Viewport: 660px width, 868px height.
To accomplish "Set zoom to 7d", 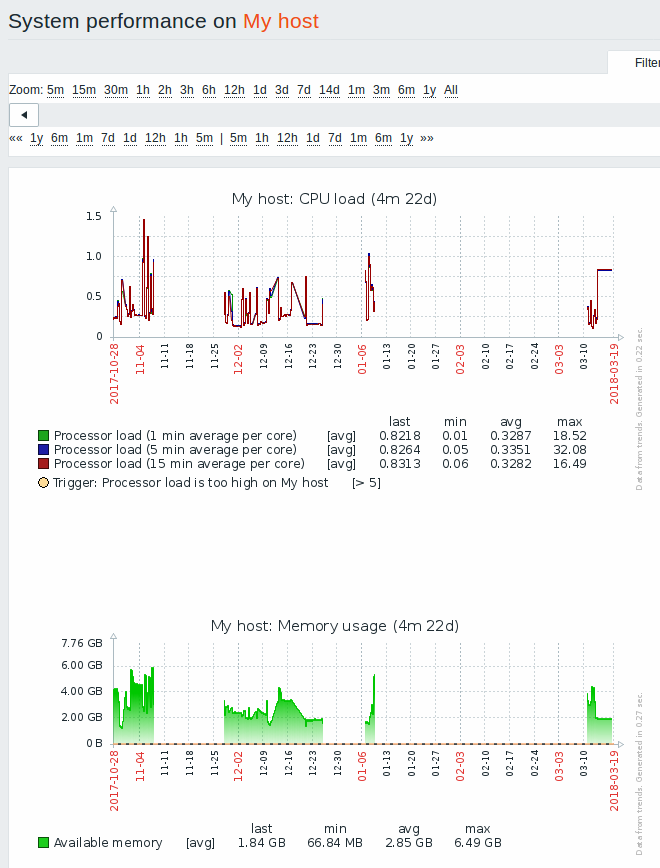I will 304,90.
